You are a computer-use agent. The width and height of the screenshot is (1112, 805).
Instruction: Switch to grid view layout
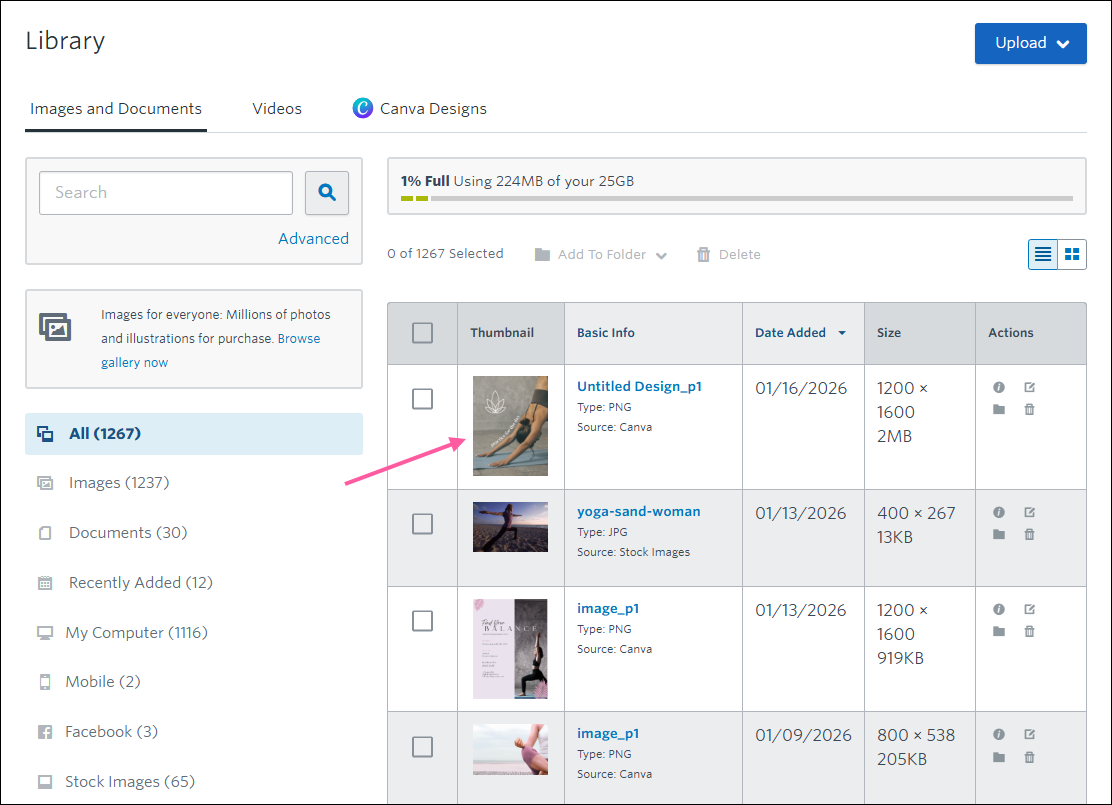pos(1071,254)
